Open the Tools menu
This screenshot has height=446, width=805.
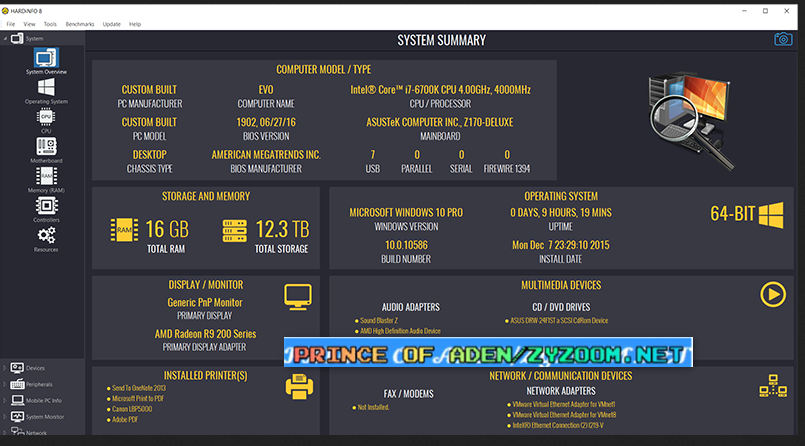50,24
